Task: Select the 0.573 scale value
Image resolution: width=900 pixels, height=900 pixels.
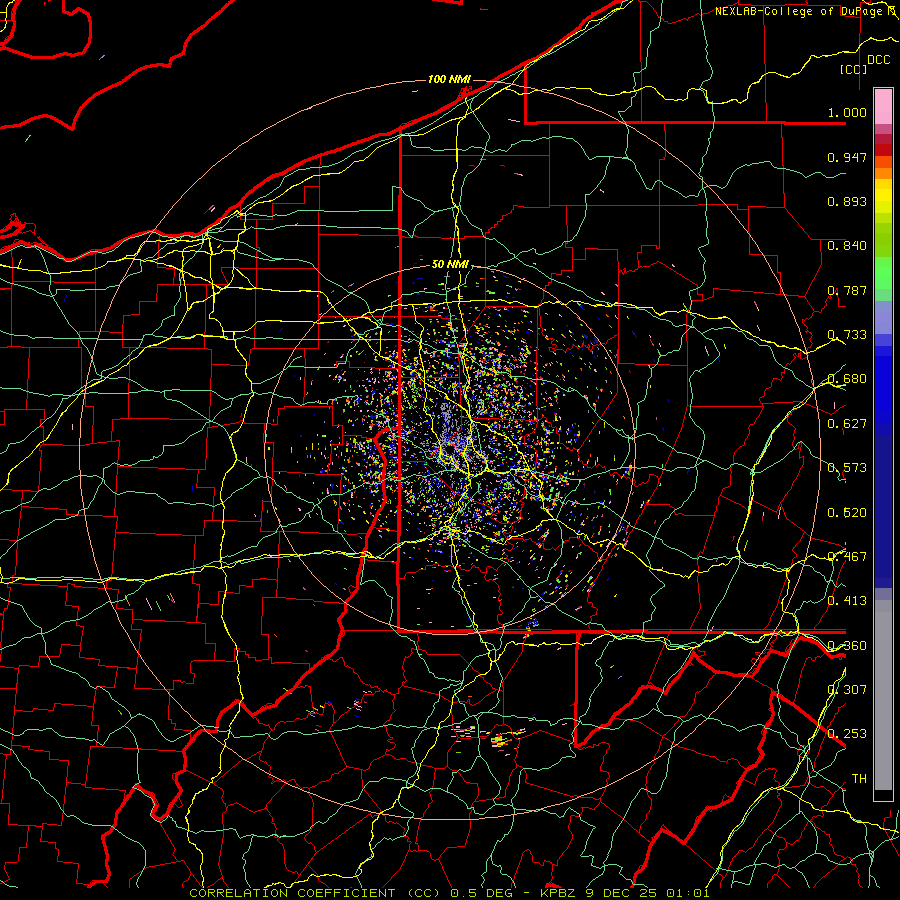Action: (x=847, y=468)
